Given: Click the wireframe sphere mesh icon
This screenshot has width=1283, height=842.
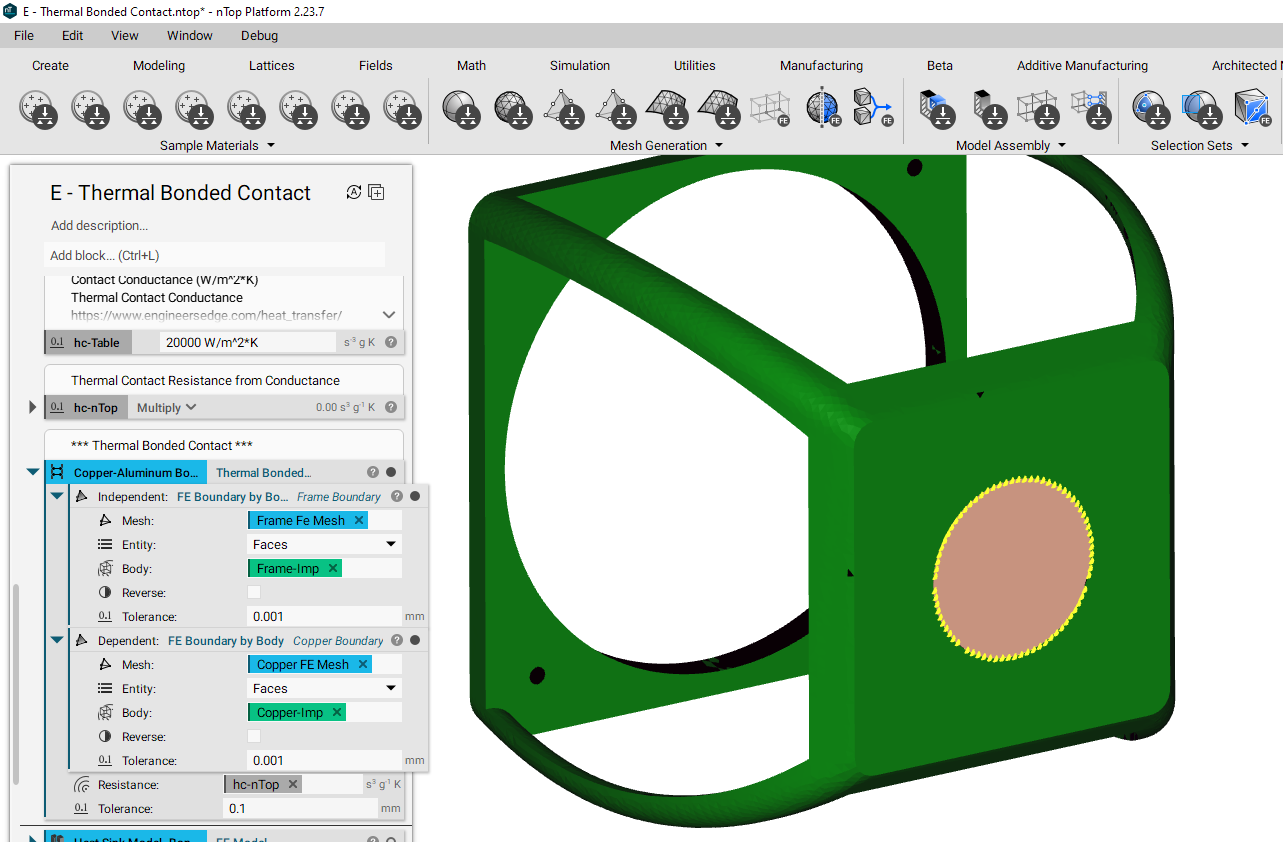Looking at the screenshot, I should pos(513,107).
